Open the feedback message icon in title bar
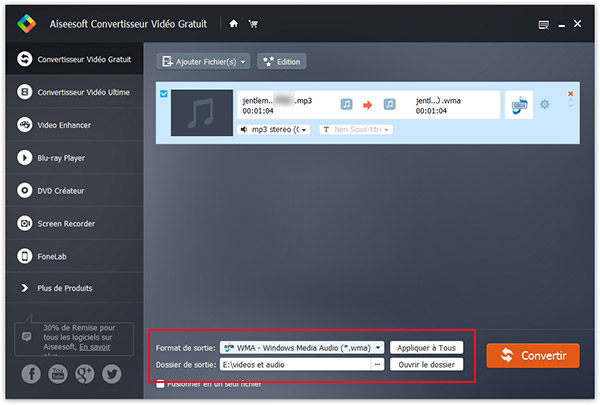The width and height of the screenshot is (600, 405). 543,25
